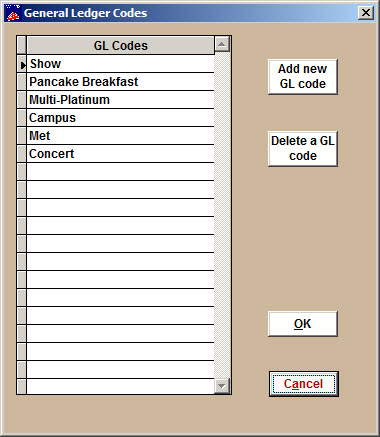Screen dimensions: 380x437
Task: Confirm with the OK button
Action: pyautogui.click(x=303, y=324)
